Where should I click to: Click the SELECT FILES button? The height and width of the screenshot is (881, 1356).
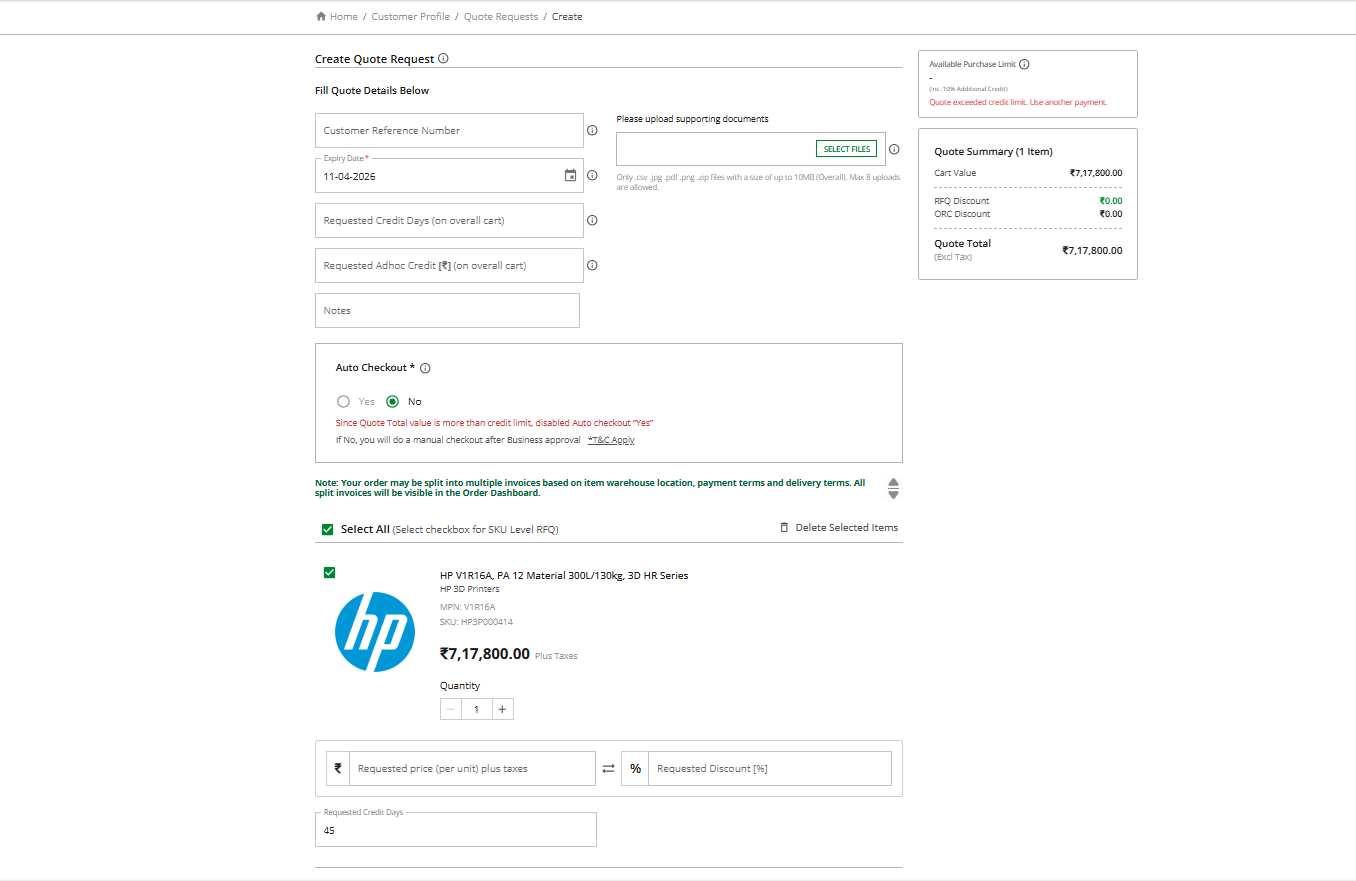click(846, 148)
